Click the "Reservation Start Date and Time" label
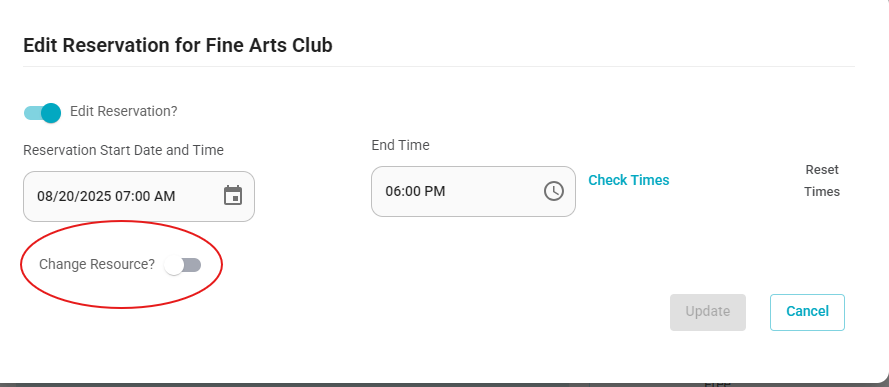The height and width of the screenshot is (387, 889). 124,150
